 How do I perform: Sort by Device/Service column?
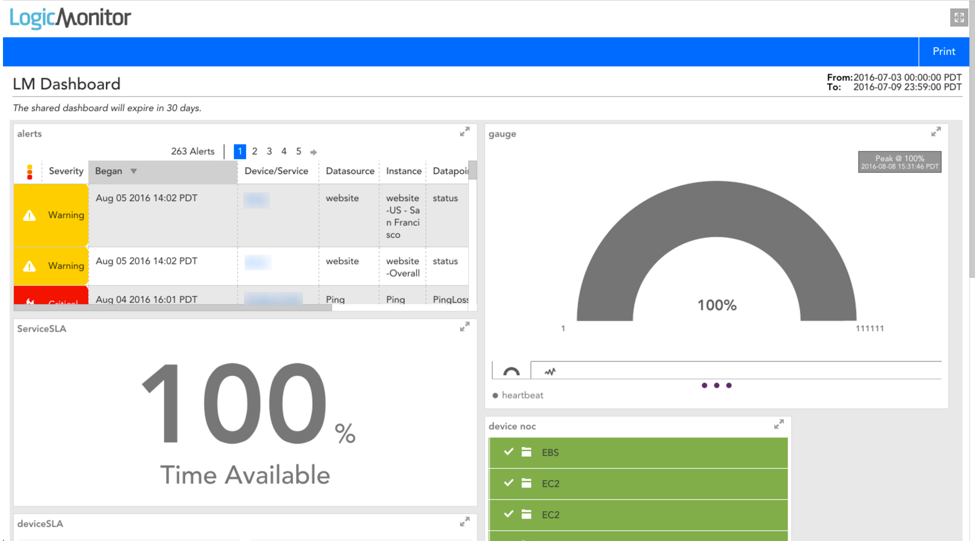[276, 171]
